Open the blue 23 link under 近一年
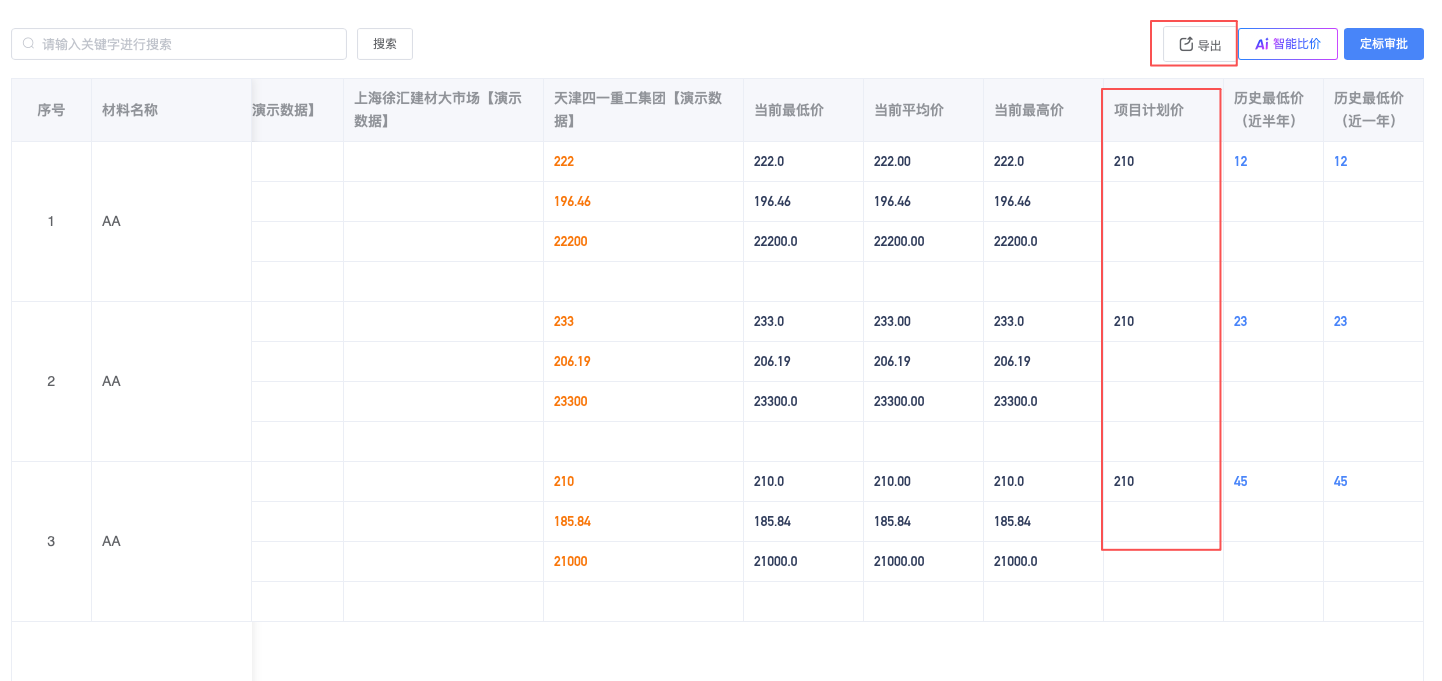The image size is (1442, 681). point(1340,321)
